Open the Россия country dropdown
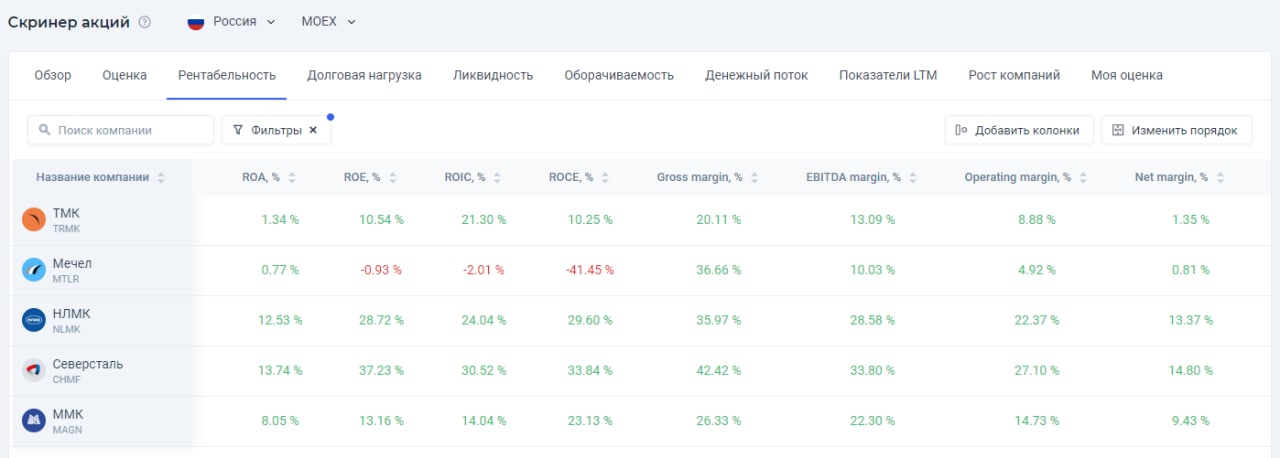Image resolution: width=1280 pixels, height=458 pixels. tap(231, 22)
